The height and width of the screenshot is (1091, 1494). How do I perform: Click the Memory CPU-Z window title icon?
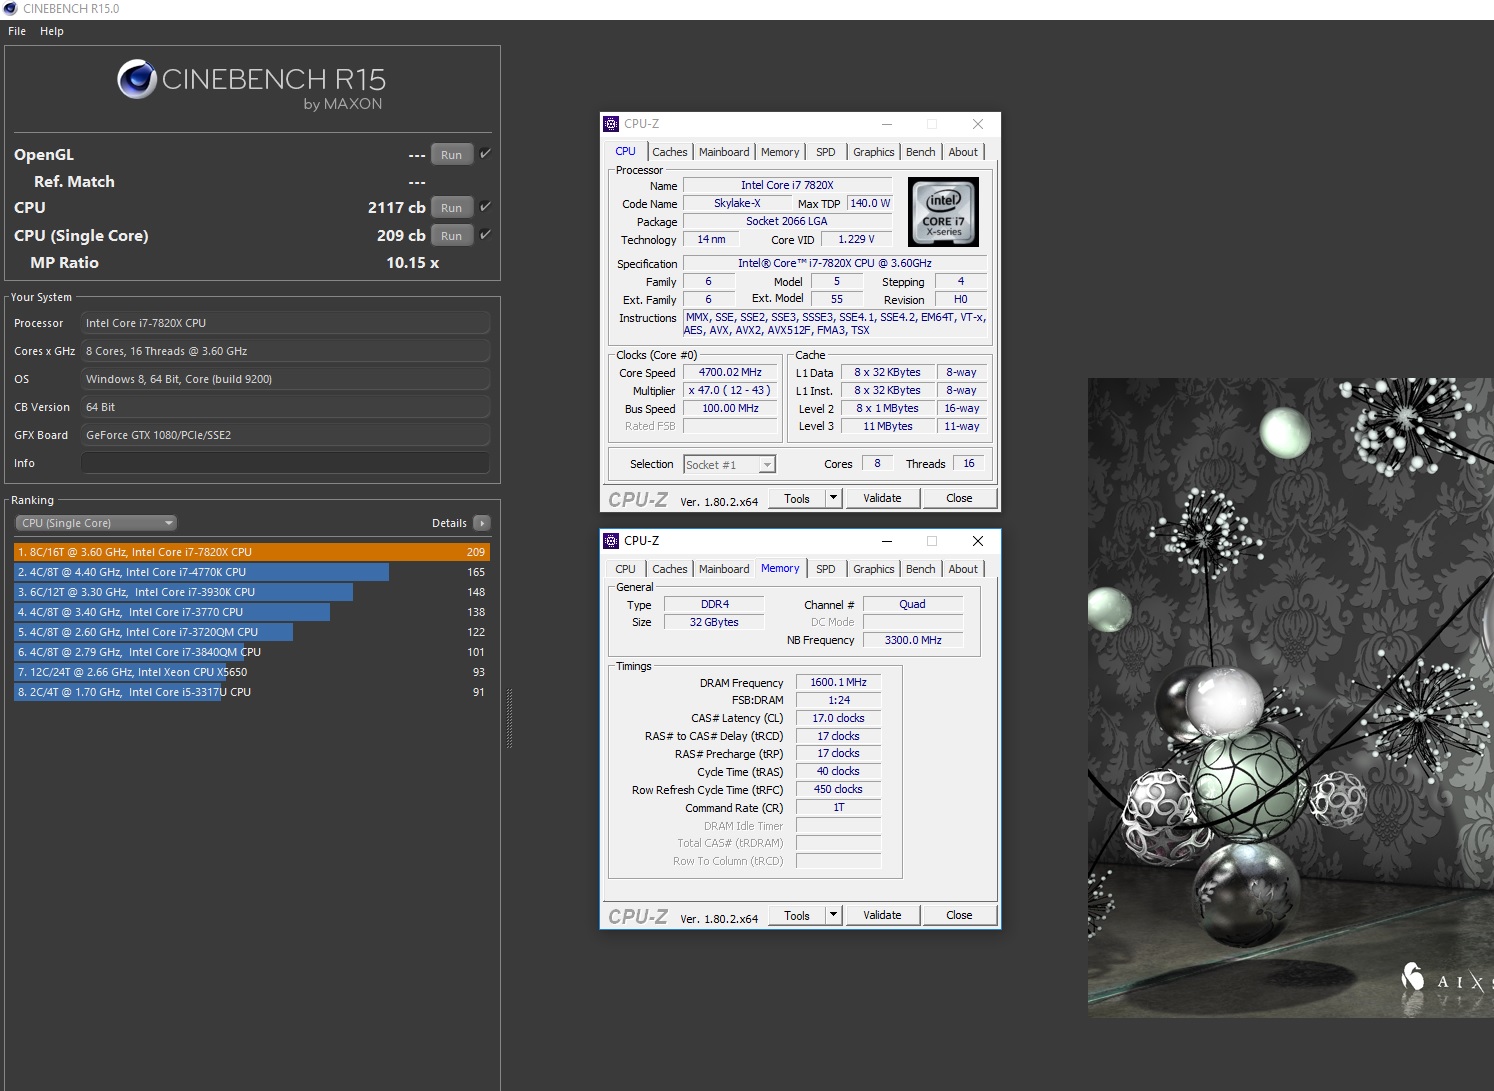point(611,541)
